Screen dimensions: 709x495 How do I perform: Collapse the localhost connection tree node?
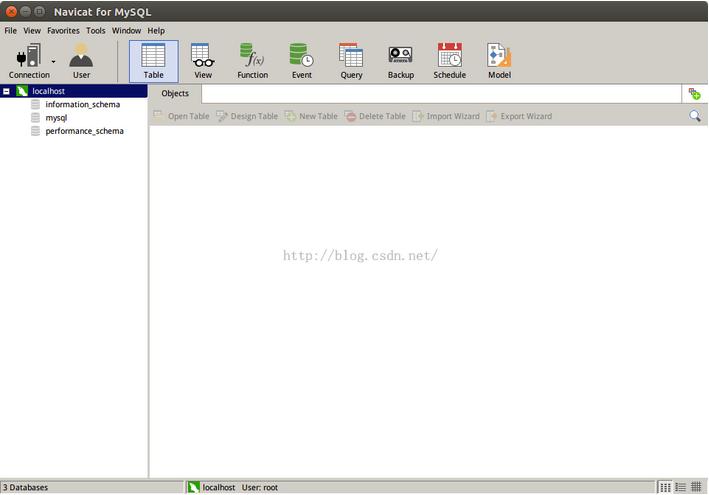(6, 91)
